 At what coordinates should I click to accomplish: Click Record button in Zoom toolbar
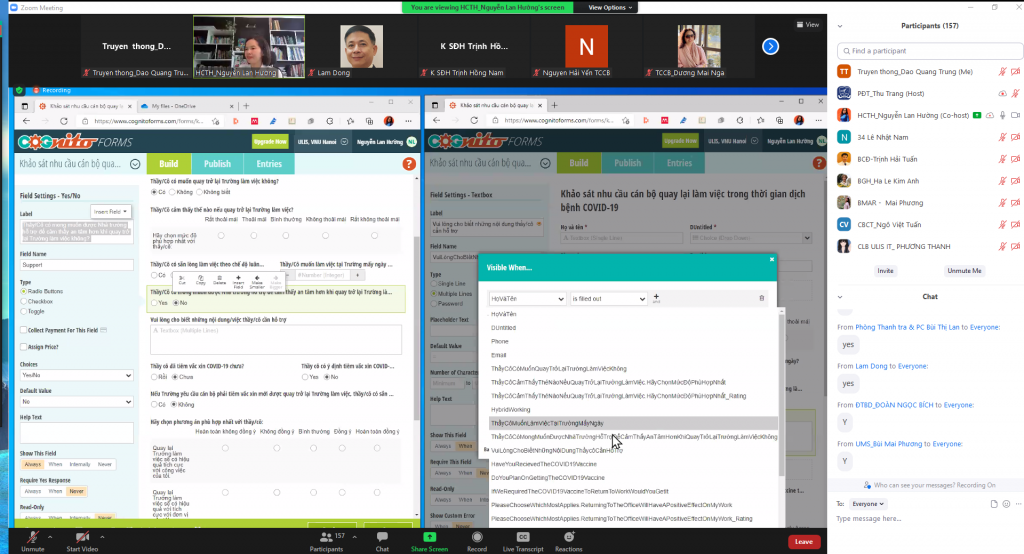point(477,541)
